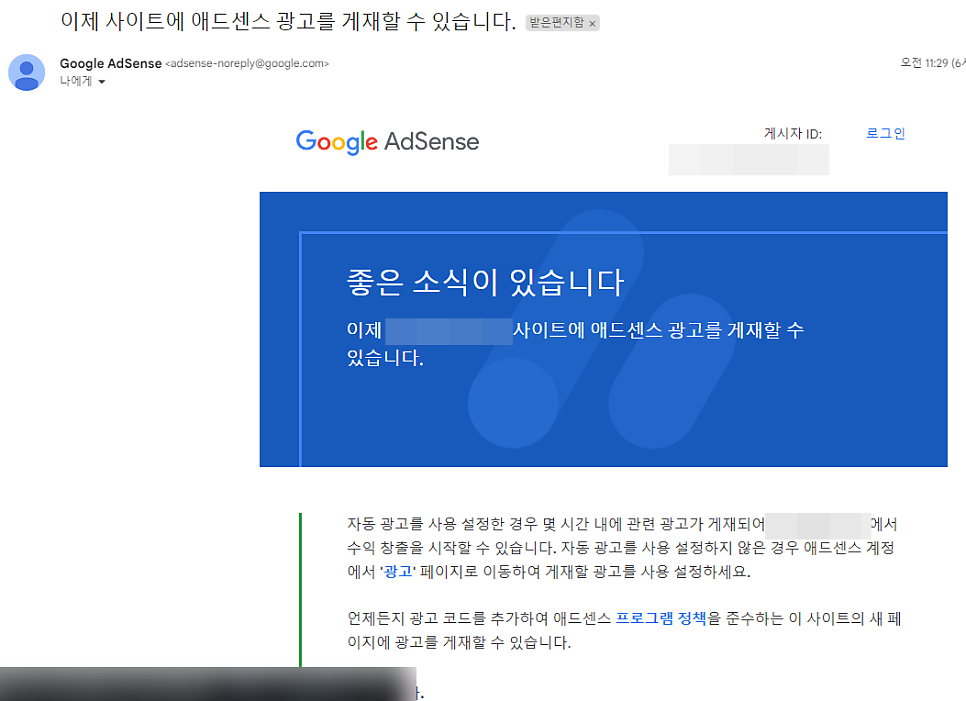The width and height of the screenshot is (966, 701).
Task: Click the Google AdSense sender name
Action: pos(110,63)
